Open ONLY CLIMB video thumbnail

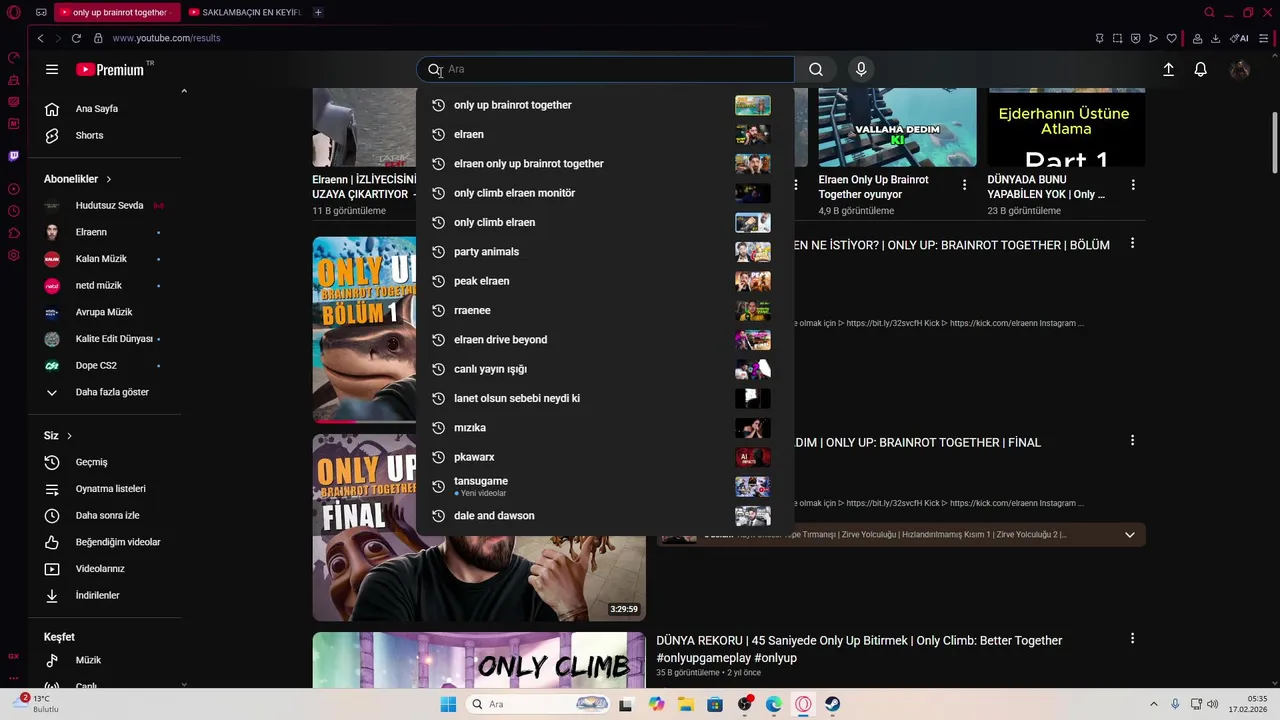(x=479, y=660)
